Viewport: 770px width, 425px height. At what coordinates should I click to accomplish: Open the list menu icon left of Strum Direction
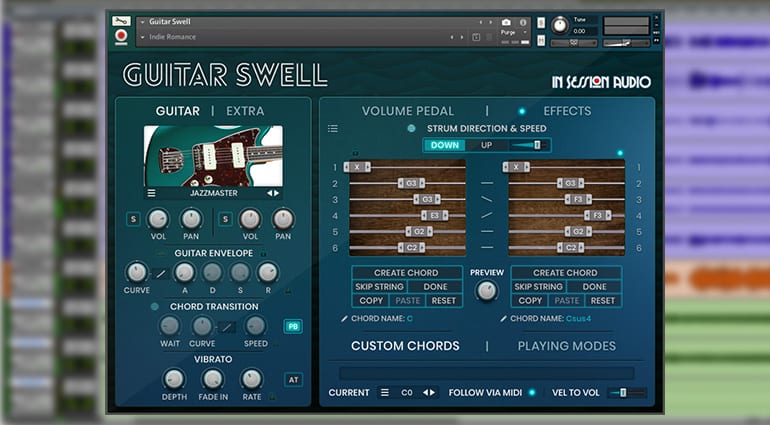click(332, 129)
